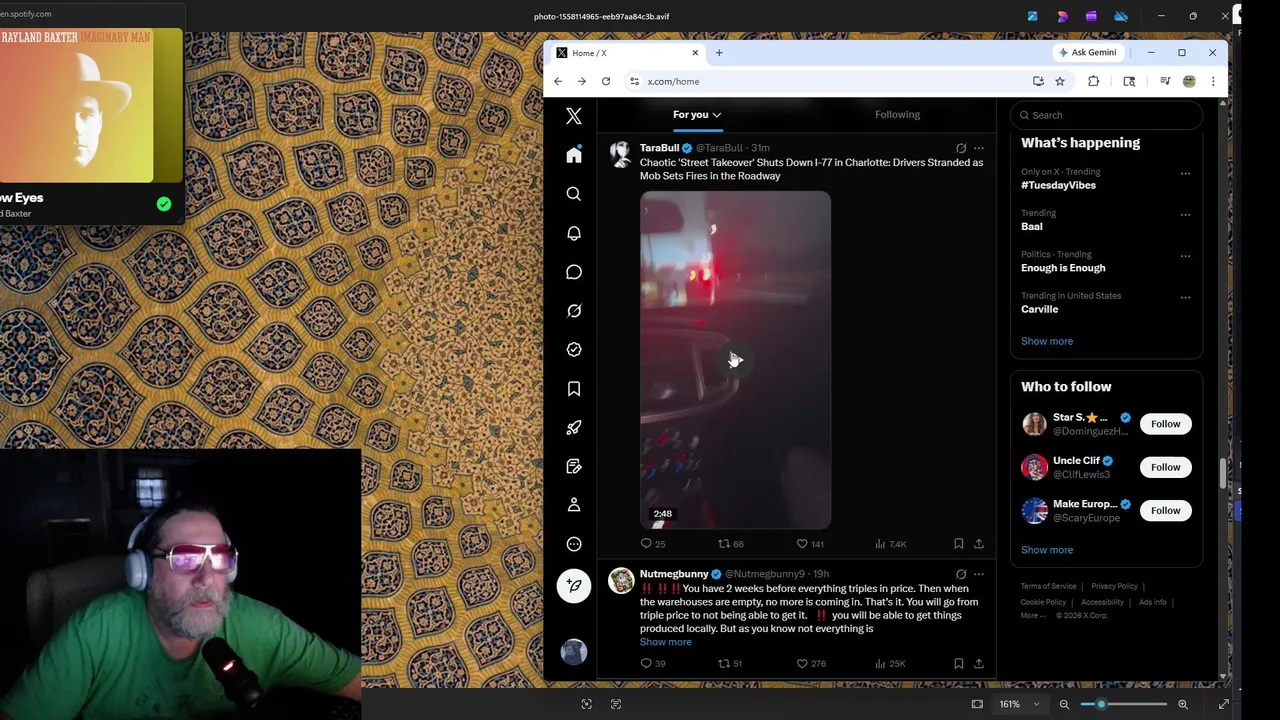This screenshot has height=720, width=1280.
Task: Open Premium rocket icon in X sidebar
Action: 574,428
